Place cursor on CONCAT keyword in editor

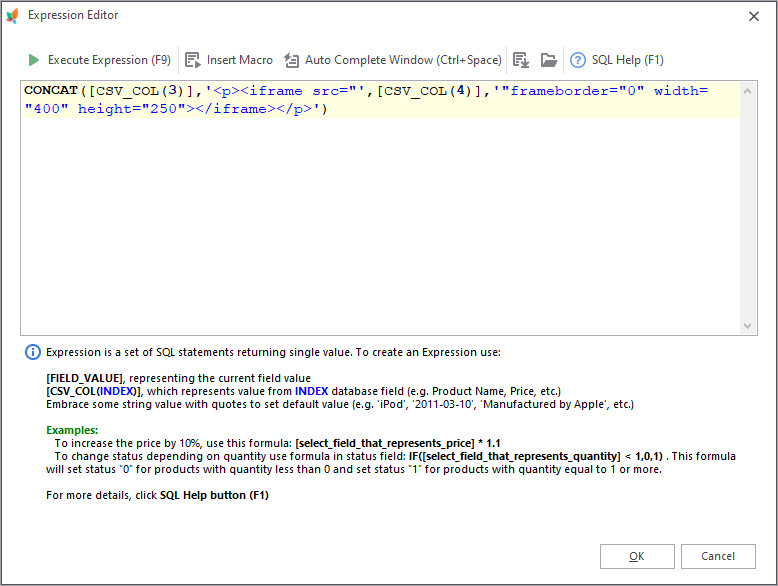(51, 91)
